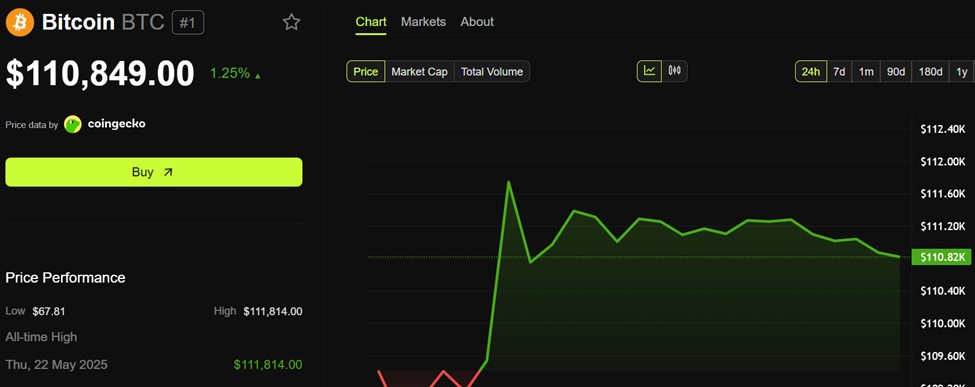Viewport: 975px width, 387px height.
Task: Set chart range to 1m
Action: click(866, 72)
